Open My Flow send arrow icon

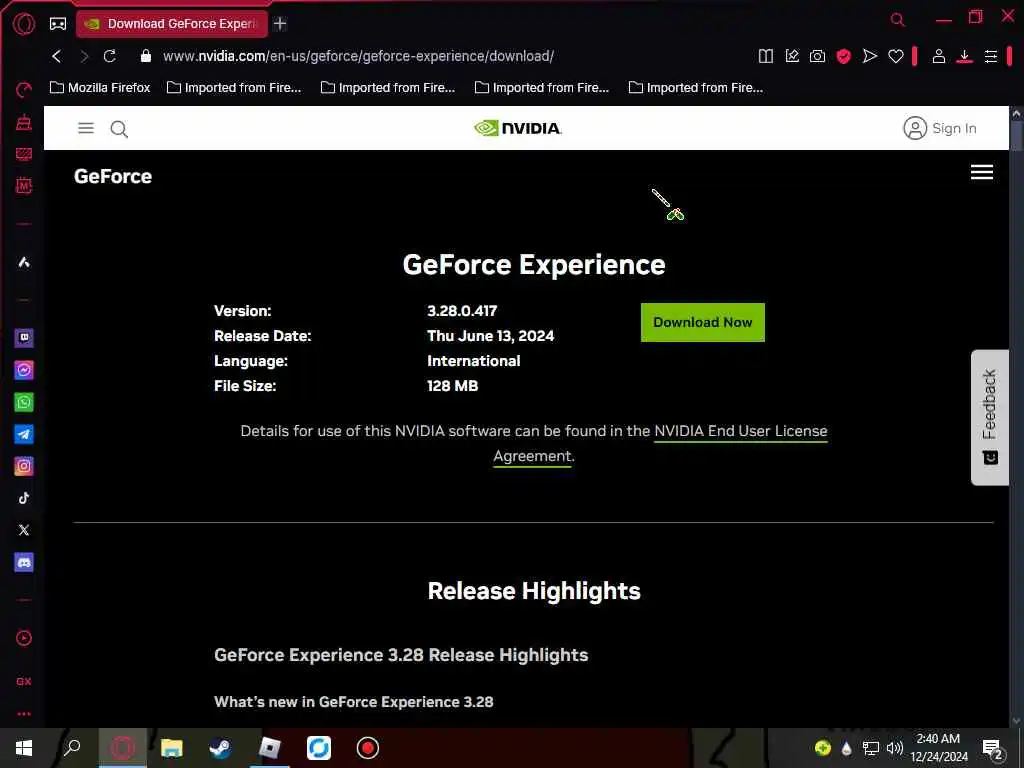[869, 56]
